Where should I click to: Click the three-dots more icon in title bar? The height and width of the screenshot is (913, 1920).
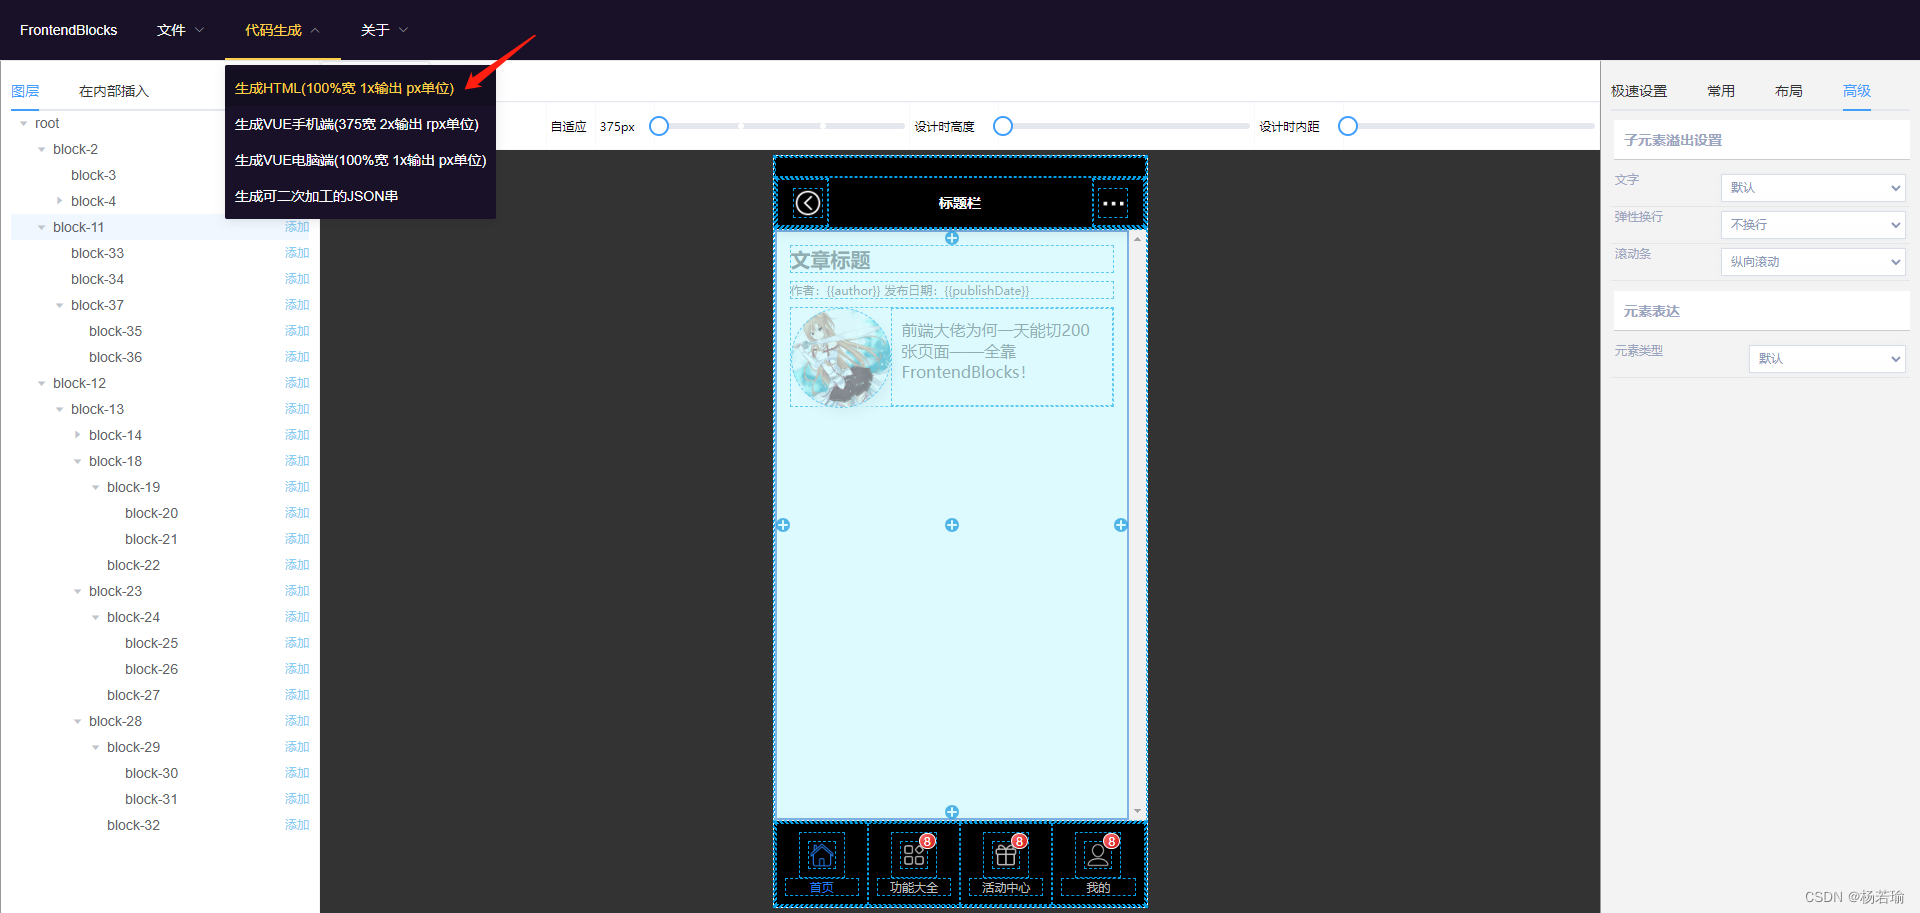coord(1113,203)
